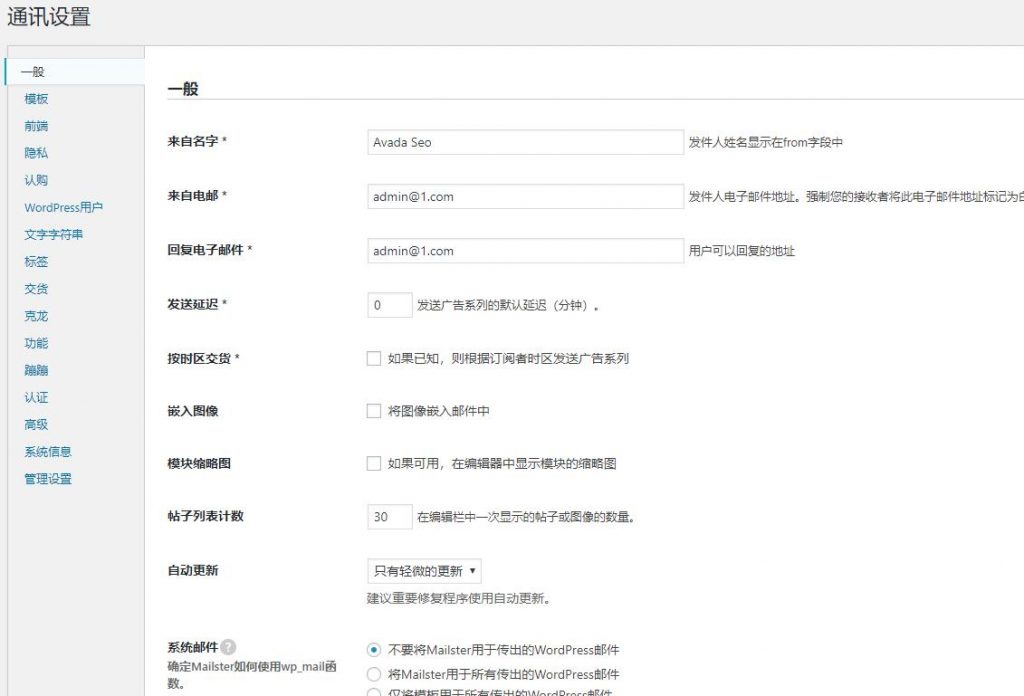Open the 功能 settings tab

36,343
